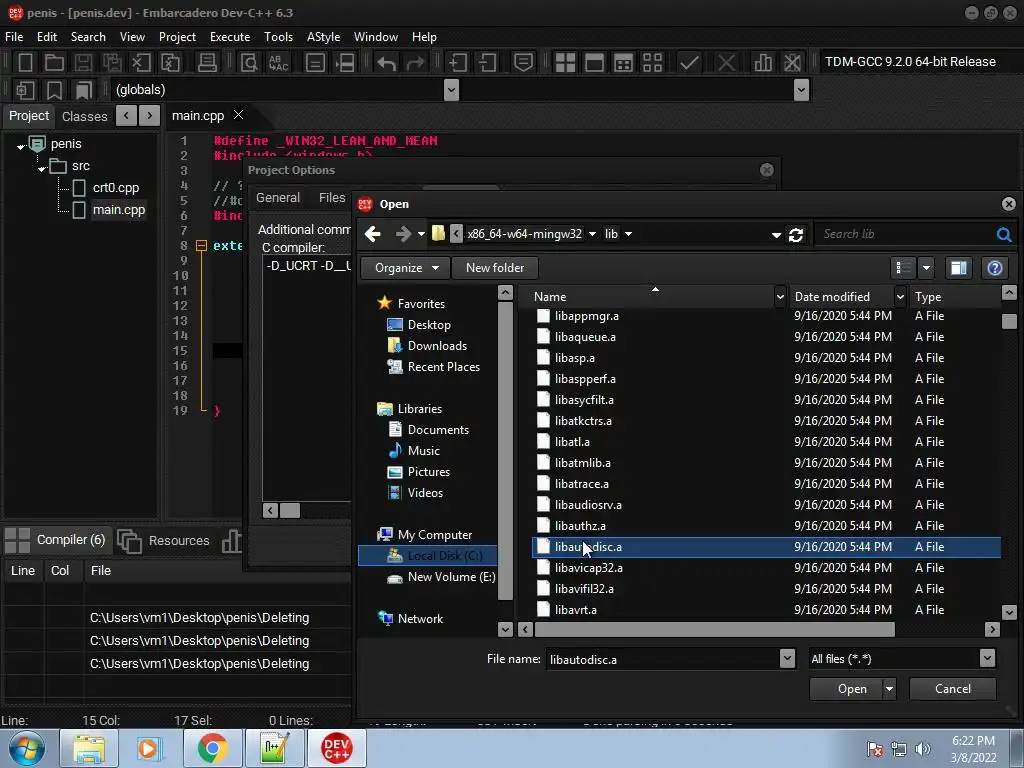Click the Windows Start orb
Viewport: 1024px width, 768px height.
[x=27, y=748]
